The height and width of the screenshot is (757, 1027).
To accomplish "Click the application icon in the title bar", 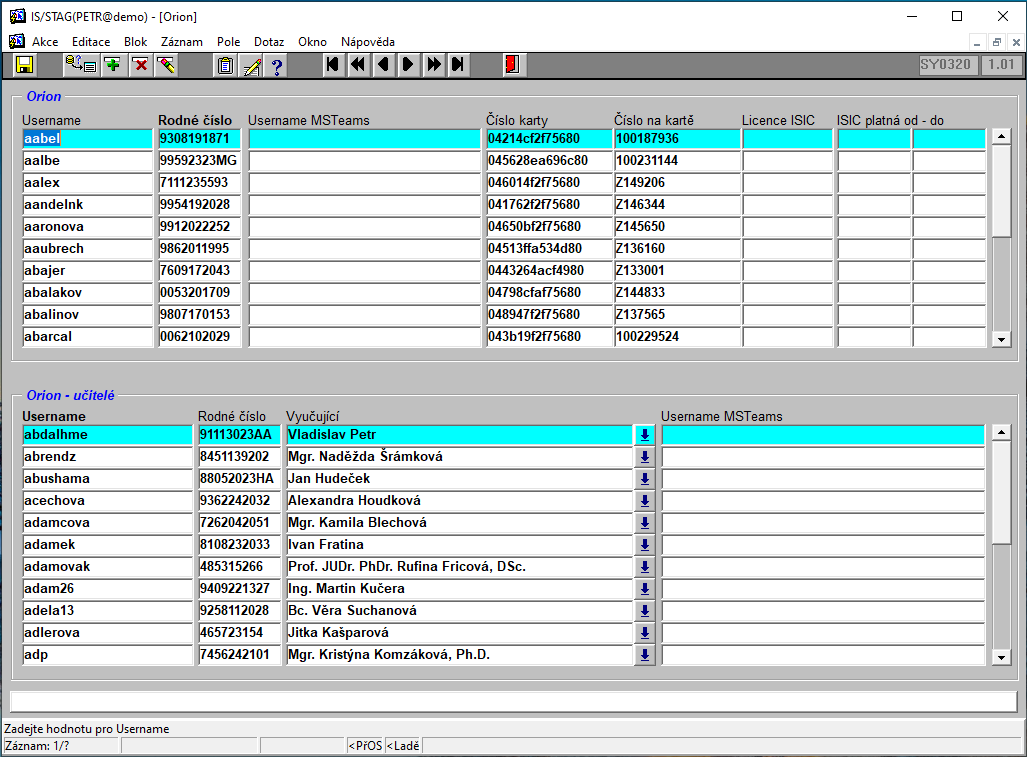I will (x=17, y=16).
